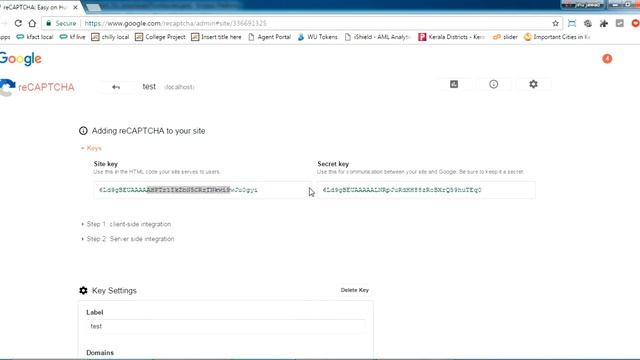Screen dimensions: 640x360
Task: Open the reCAPTCHA settings gear icon
Action: 533,84
